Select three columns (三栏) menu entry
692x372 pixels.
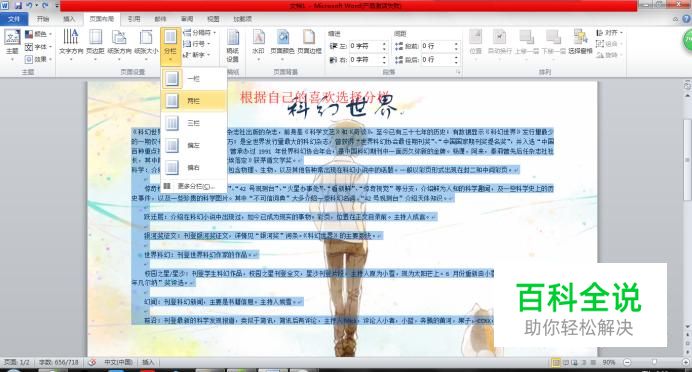coord(194,123)
